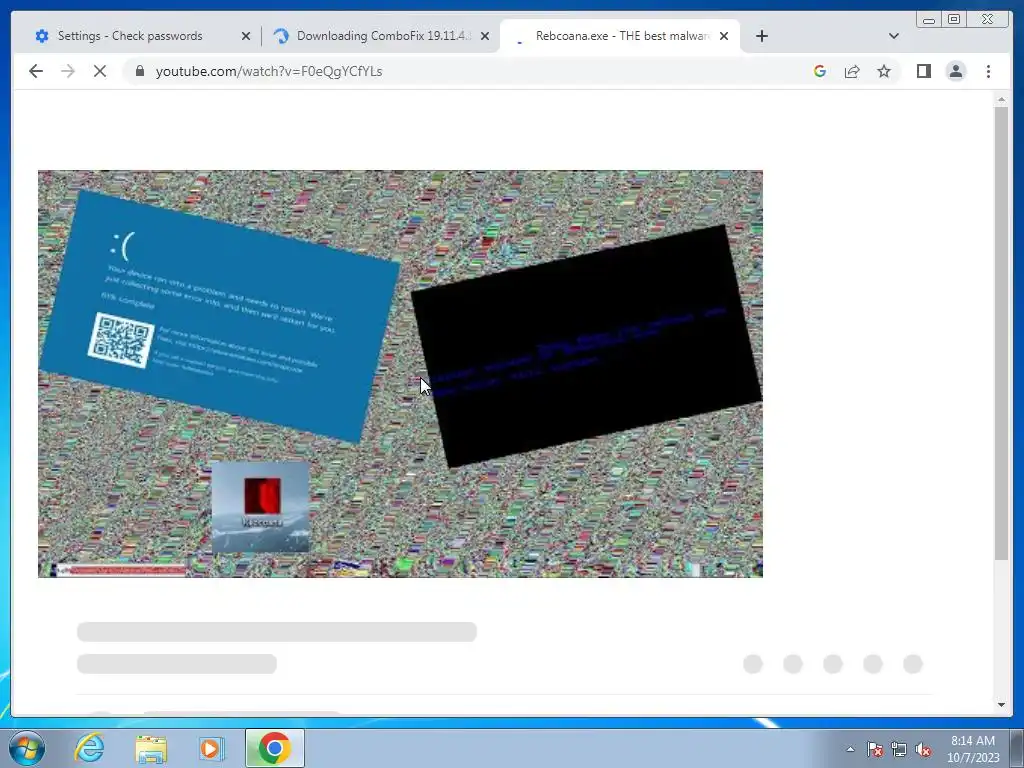This screenshot has width=1024, height=768.
Task: Click the vertical scrollbar thumb
Action: pos(1001,333)
